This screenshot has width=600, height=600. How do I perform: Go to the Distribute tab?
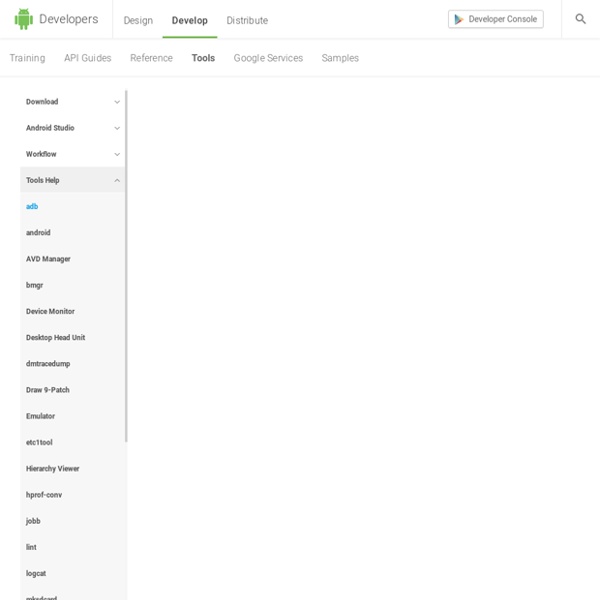point(247,20)
